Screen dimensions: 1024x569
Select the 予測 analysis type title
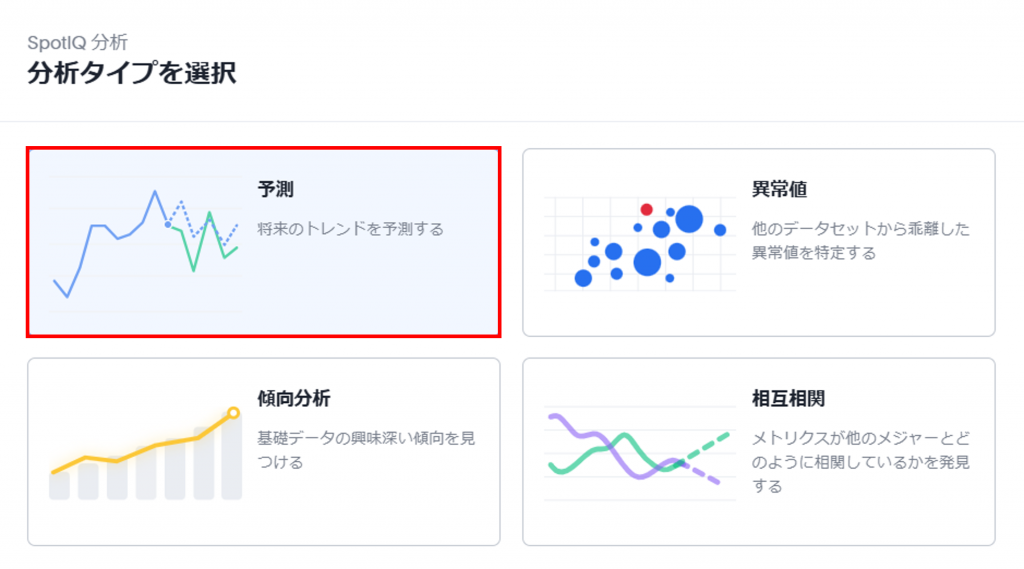[275, 189]
